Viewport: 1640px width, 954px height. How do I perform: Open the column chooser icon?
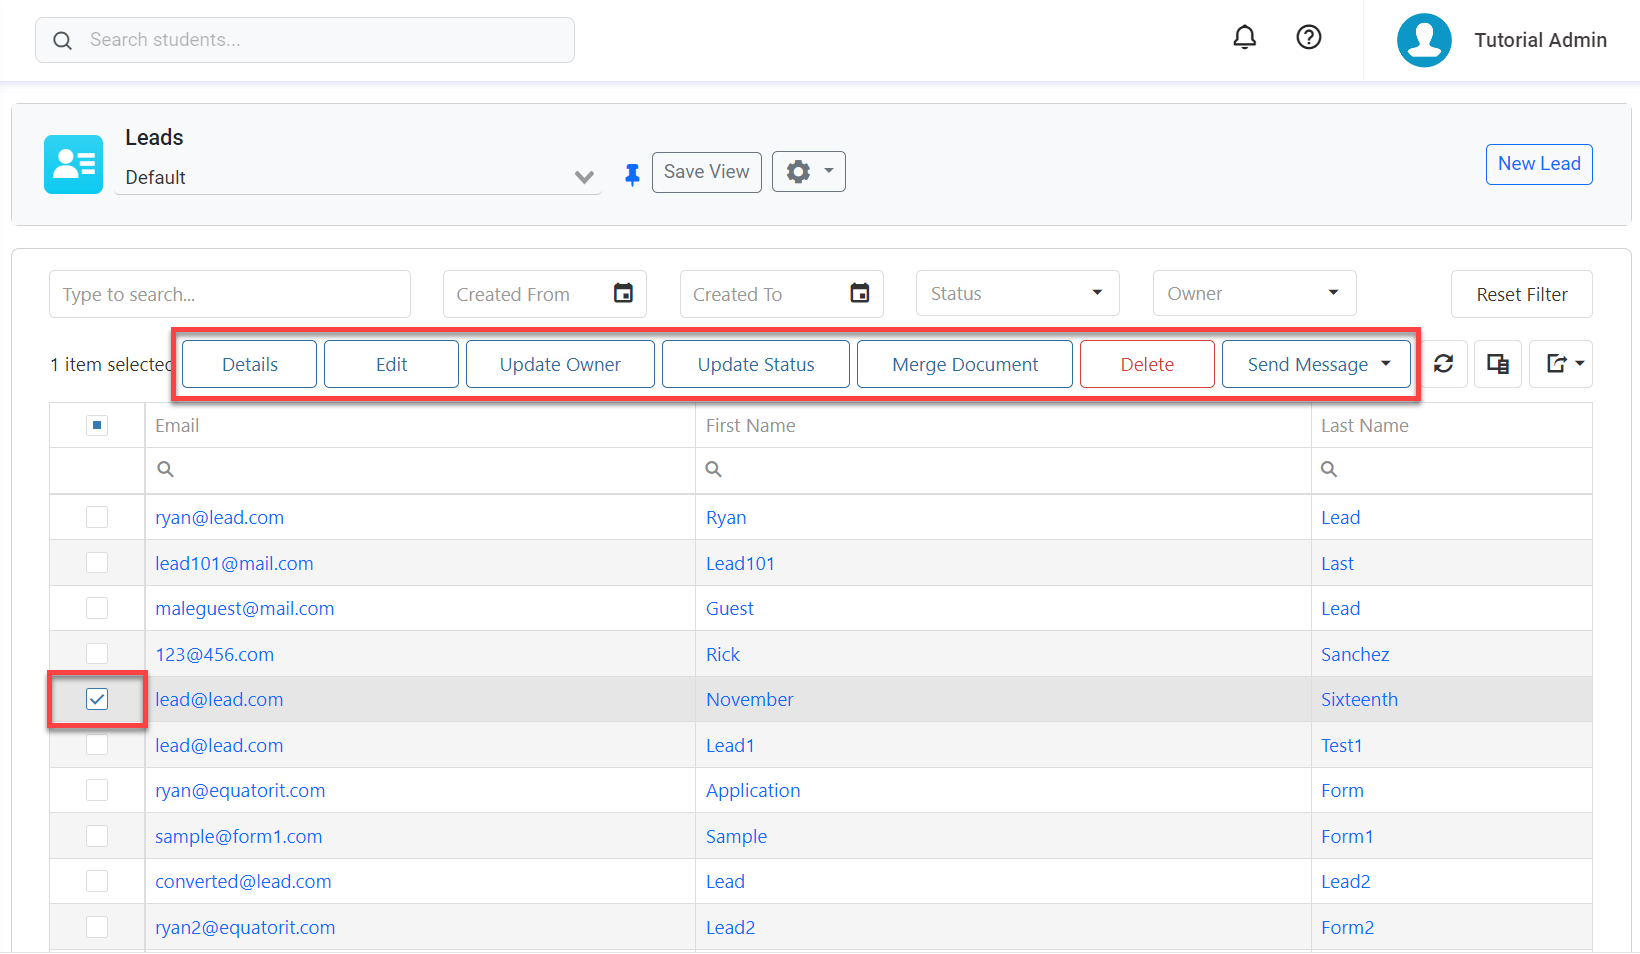[1497, 364]
